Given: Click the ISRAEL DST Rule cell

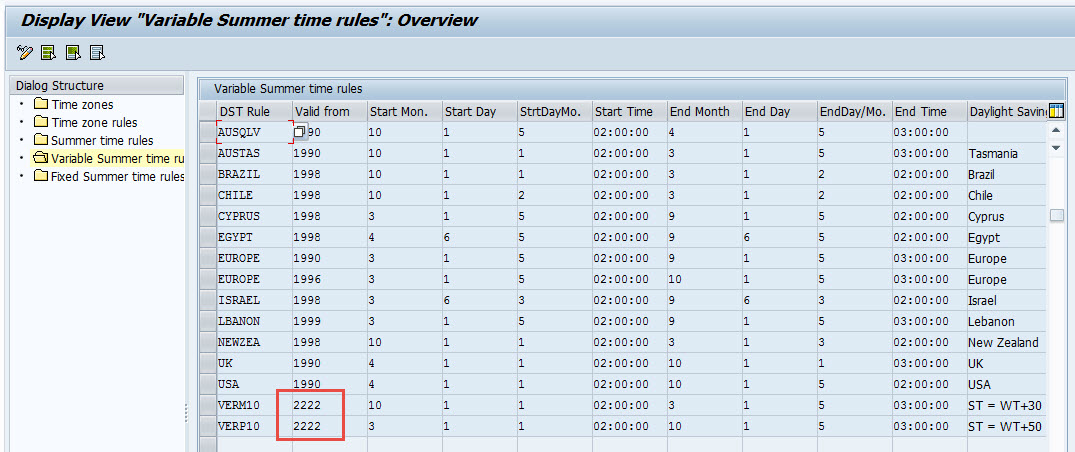Looking at the screenshot, I should click(254, 300).
